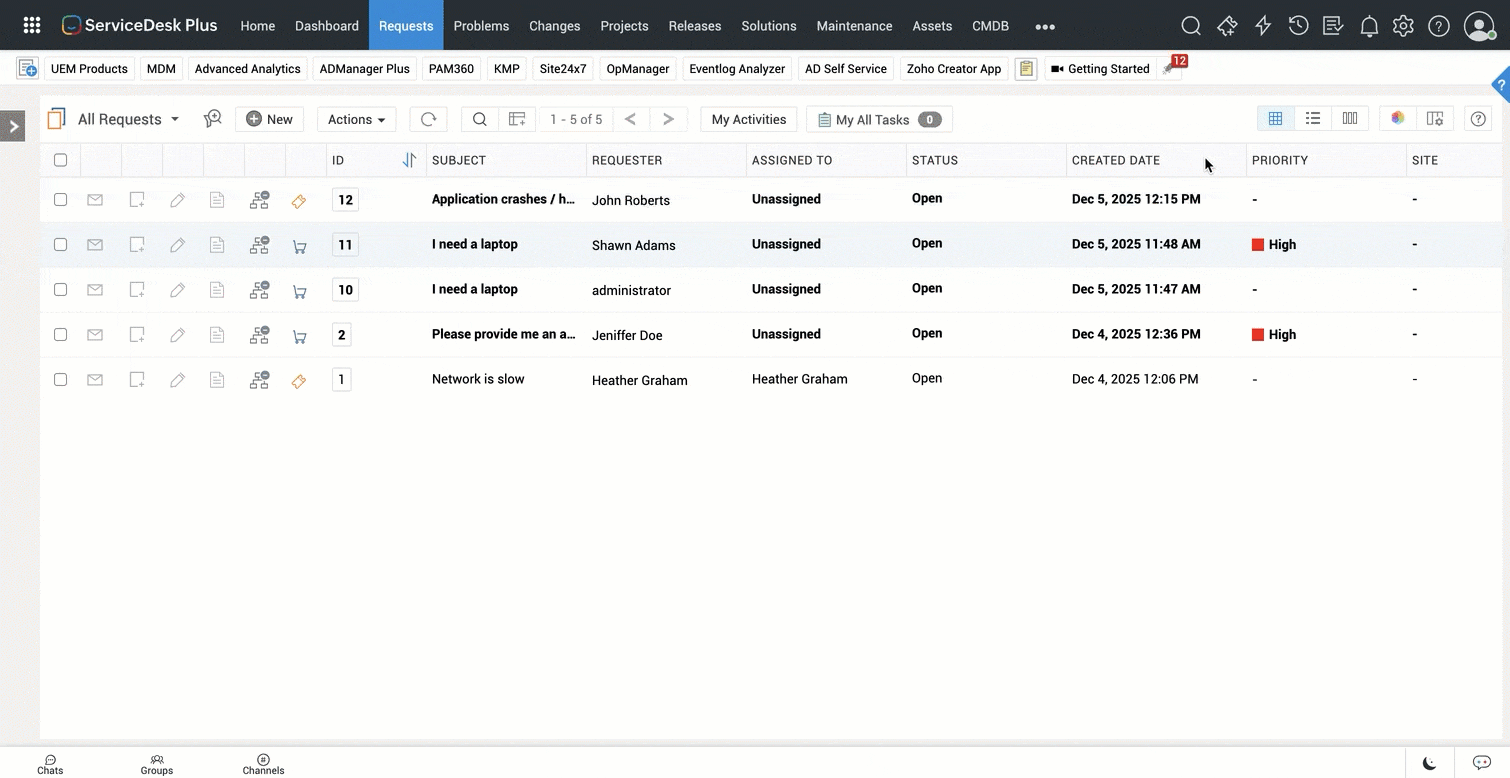Click the edit pencil icon for request 12

(x=177, y=200)
